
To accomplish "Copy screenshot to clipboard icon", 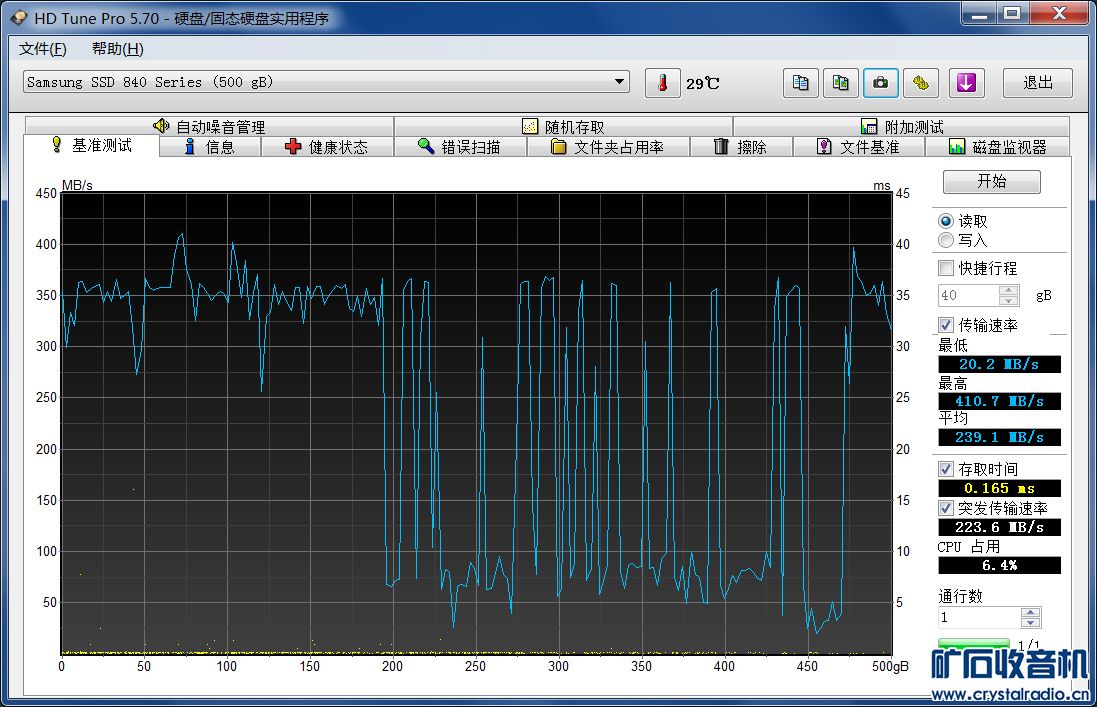I will pos(841,83).
